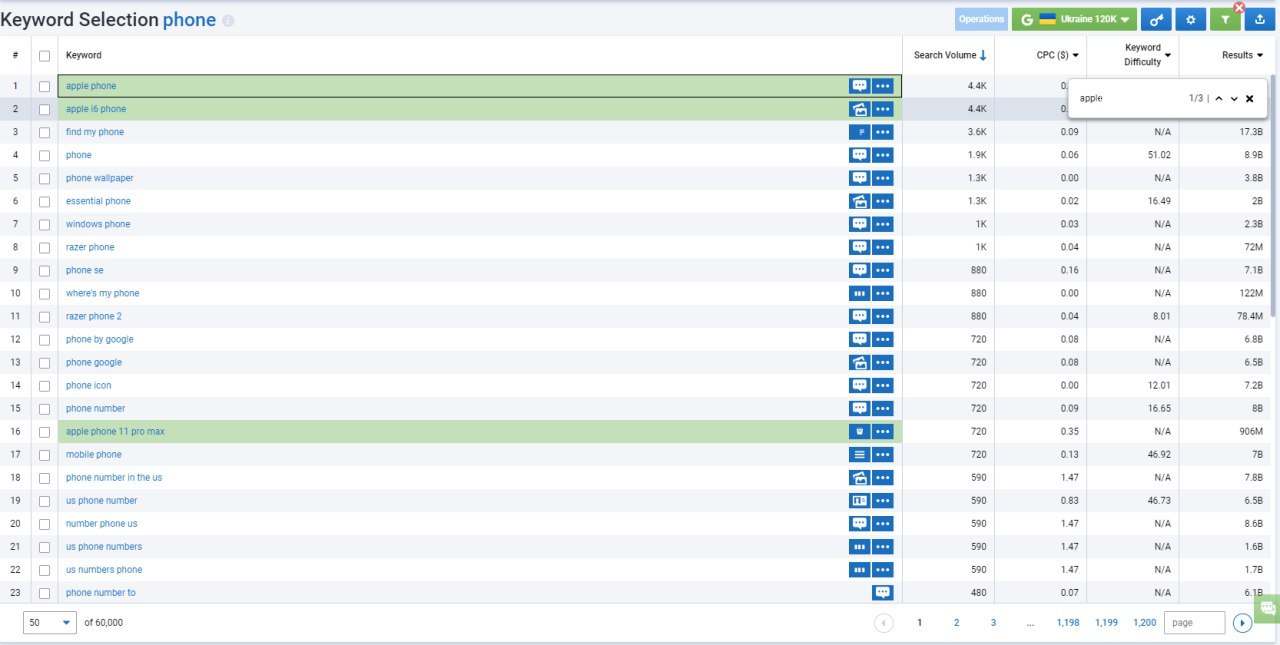The width and height of the screenshot is (1280, 645).
Task: Go to next search match arrow
Action: pos(1234,98)
